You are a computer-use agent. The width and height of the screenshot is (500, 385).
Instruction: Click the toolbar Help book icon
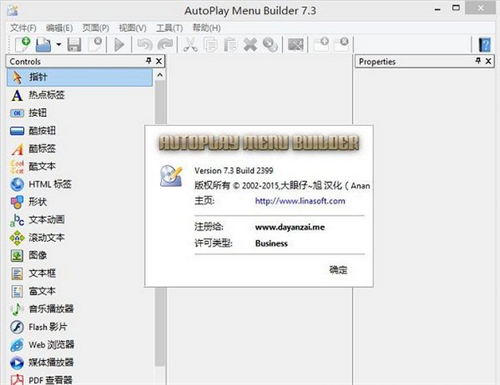pos(485,45)
